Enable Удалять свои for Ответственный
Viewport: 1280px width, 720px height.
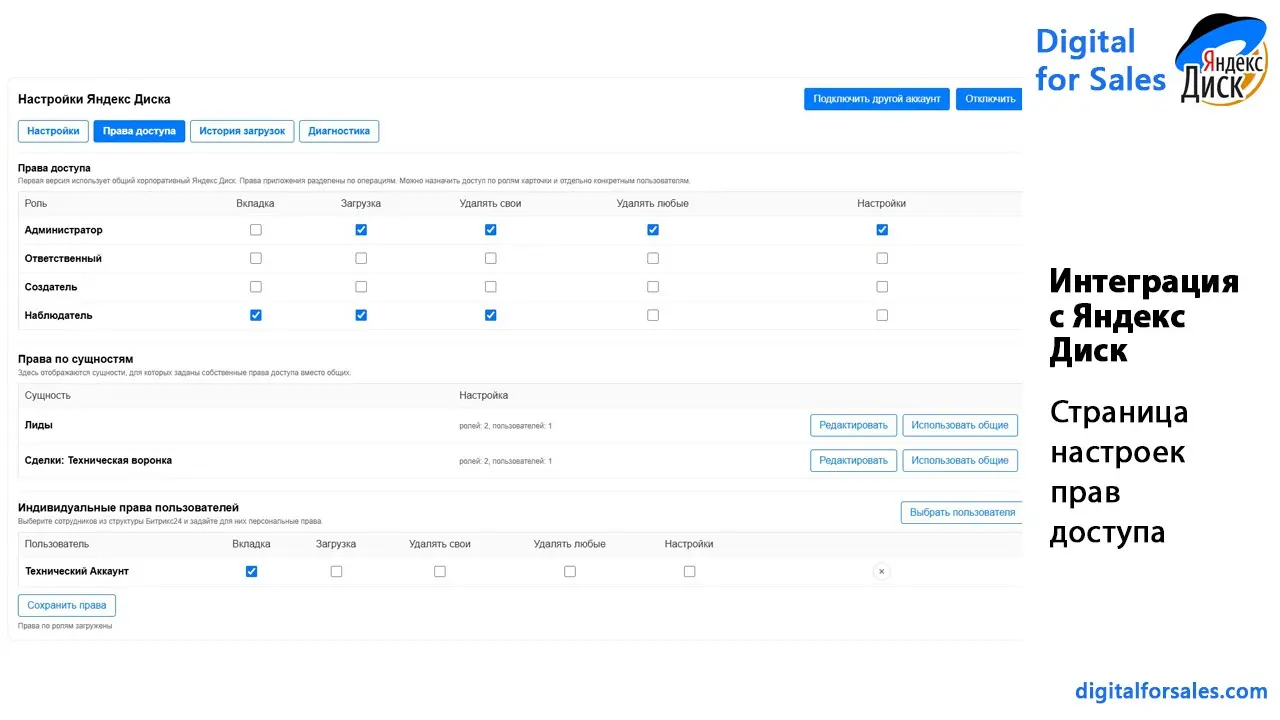490,258
